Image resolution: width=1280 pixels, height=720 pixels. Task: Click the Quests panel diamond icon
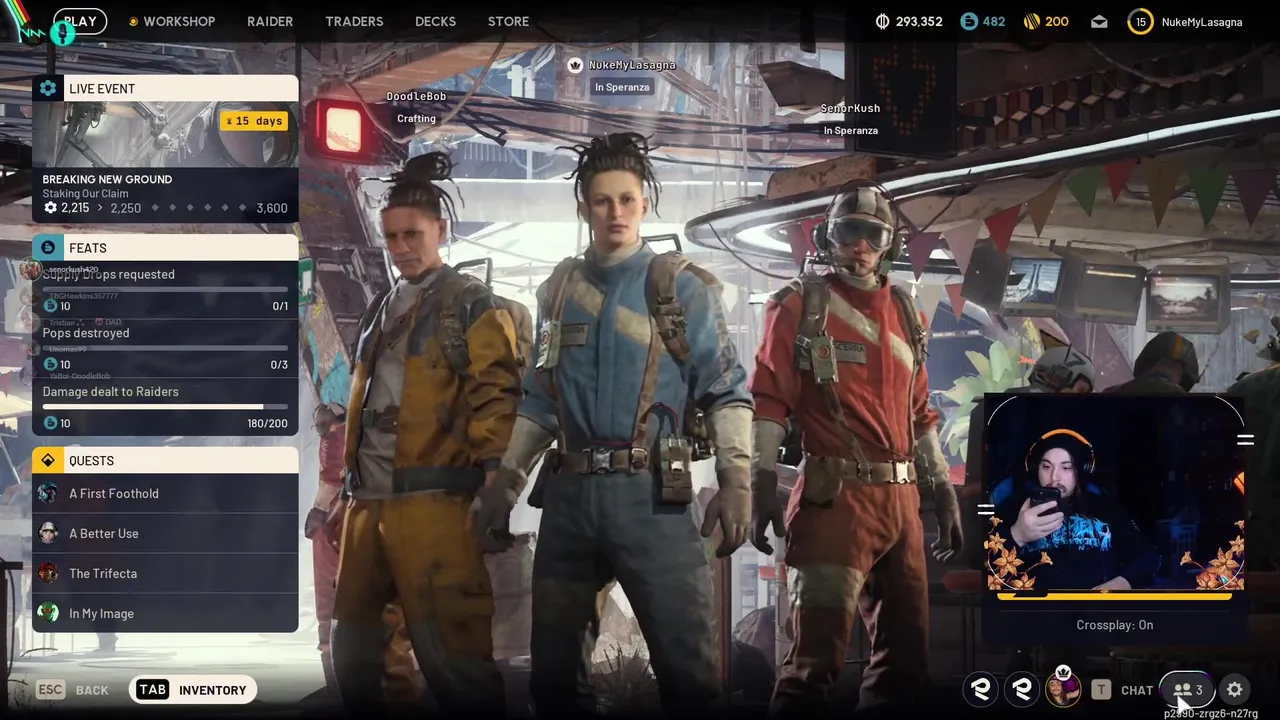pos(48,460)
